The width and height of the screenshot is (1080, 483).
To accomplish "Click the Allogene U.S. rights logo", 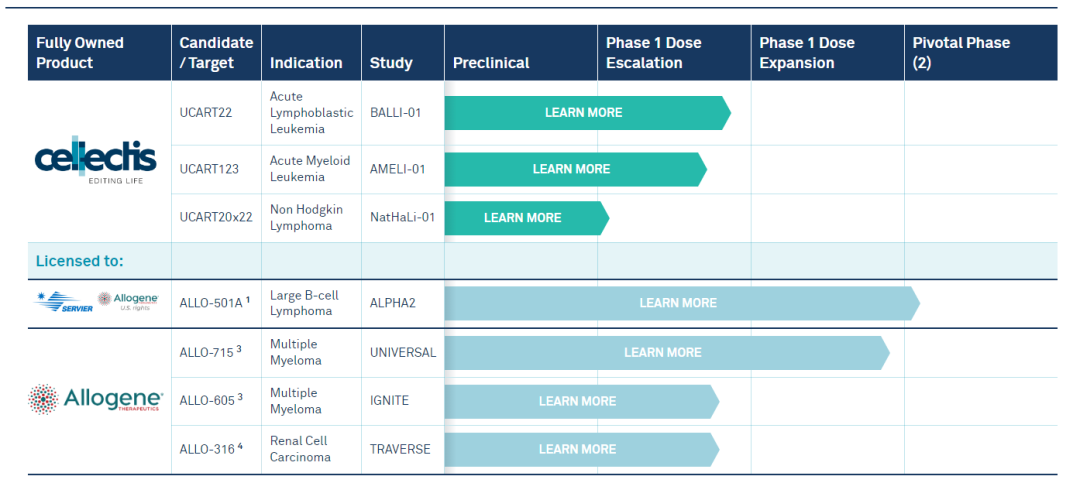I will tap(128, 301).
